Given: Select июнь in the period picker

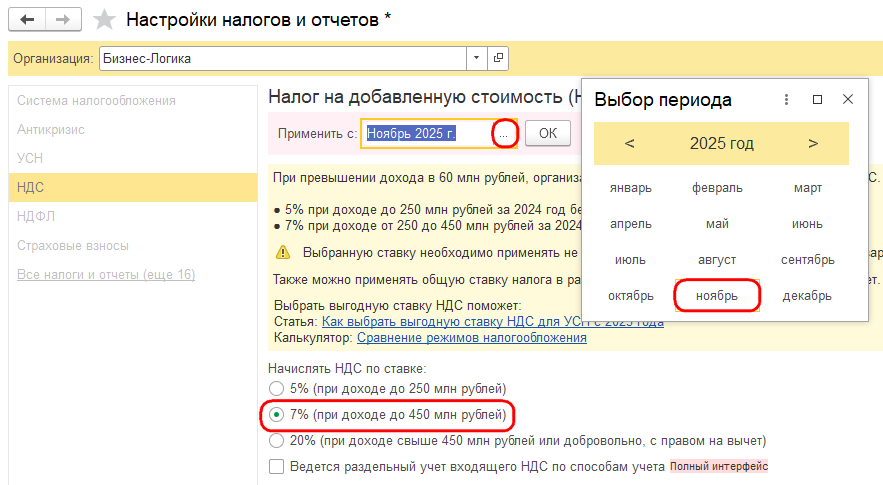Looking at the screenshot, I should (808, 224).
